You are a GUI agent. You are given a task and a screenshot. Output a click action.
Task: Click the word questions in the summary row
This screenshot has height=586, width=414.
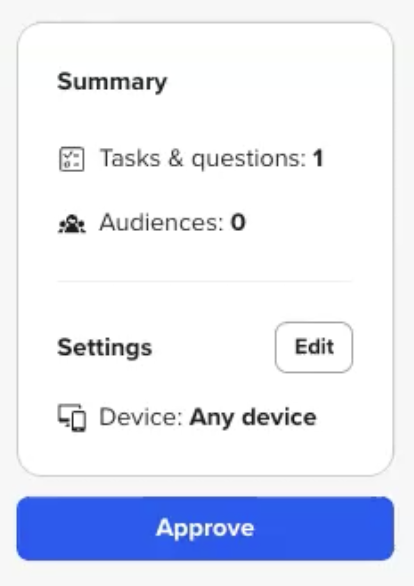click(249, 160)
